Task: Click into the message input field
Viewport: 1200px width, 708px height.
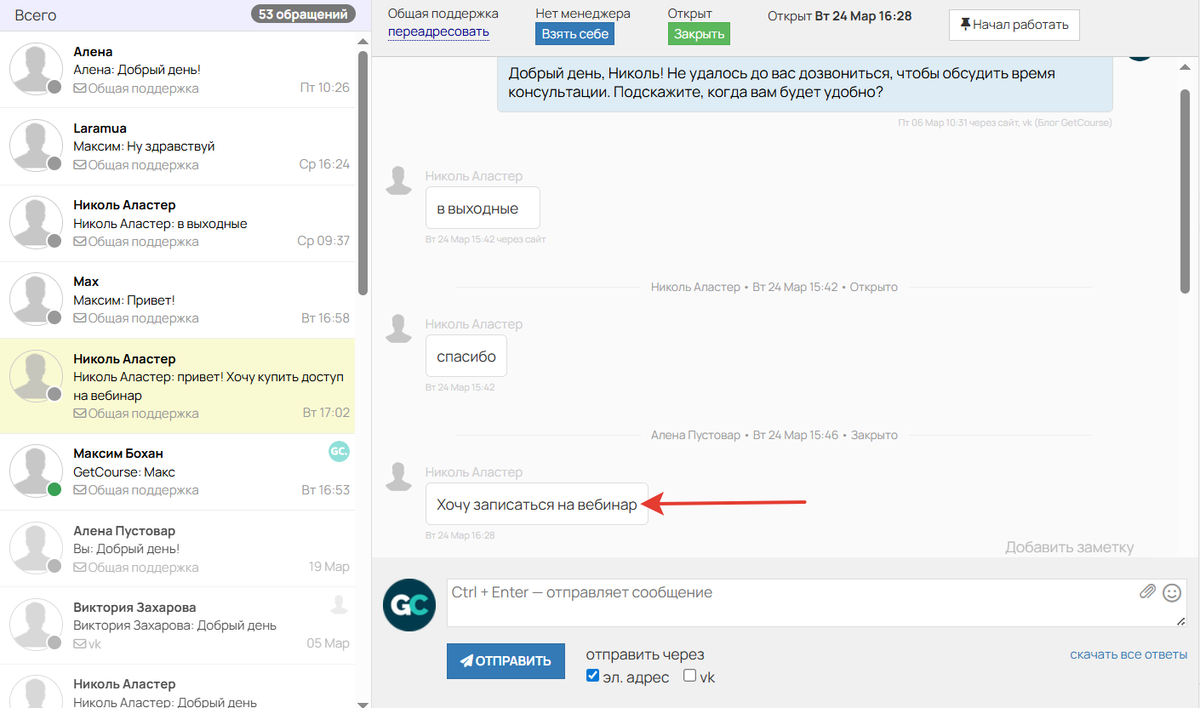Action: [x=790, y=603]
